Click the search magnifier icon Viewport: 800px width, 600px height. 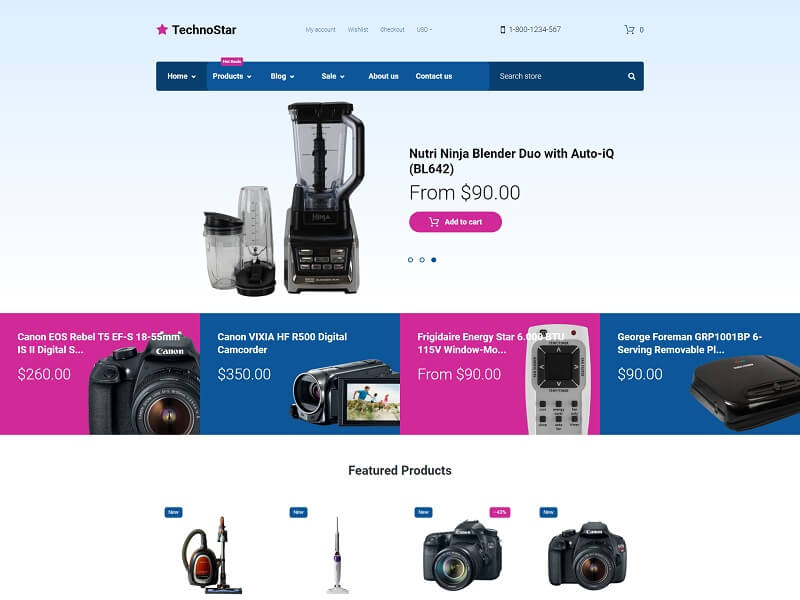(x=632, y=77)
